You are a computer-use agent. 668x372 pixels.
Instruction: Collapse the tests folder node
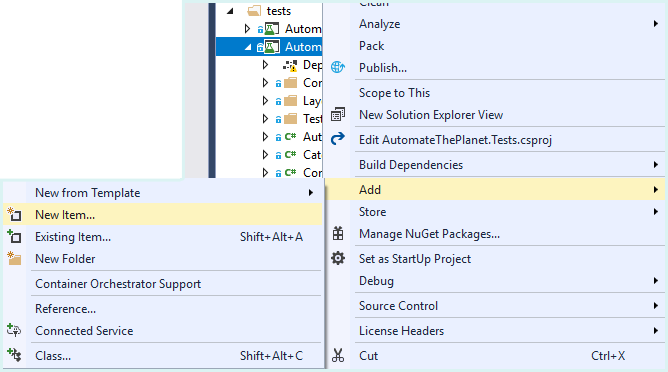[x=230, y=11]
